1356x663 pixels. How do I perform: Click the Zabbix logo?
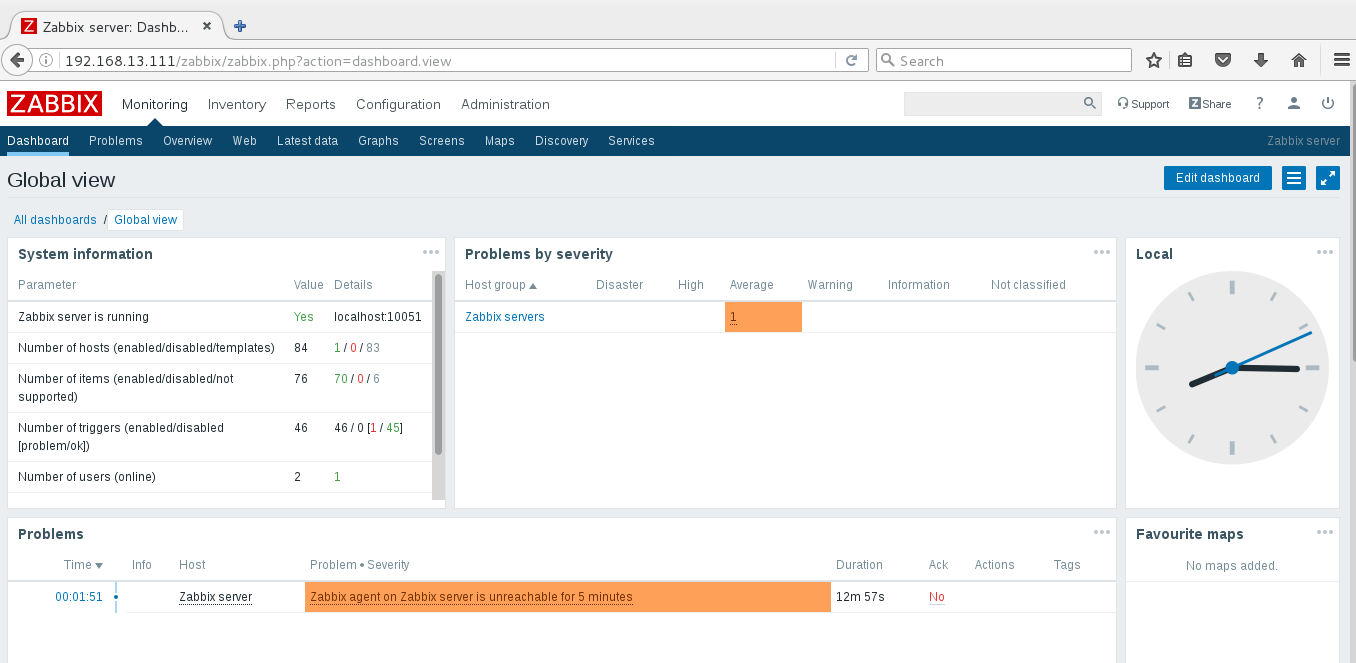54,104
